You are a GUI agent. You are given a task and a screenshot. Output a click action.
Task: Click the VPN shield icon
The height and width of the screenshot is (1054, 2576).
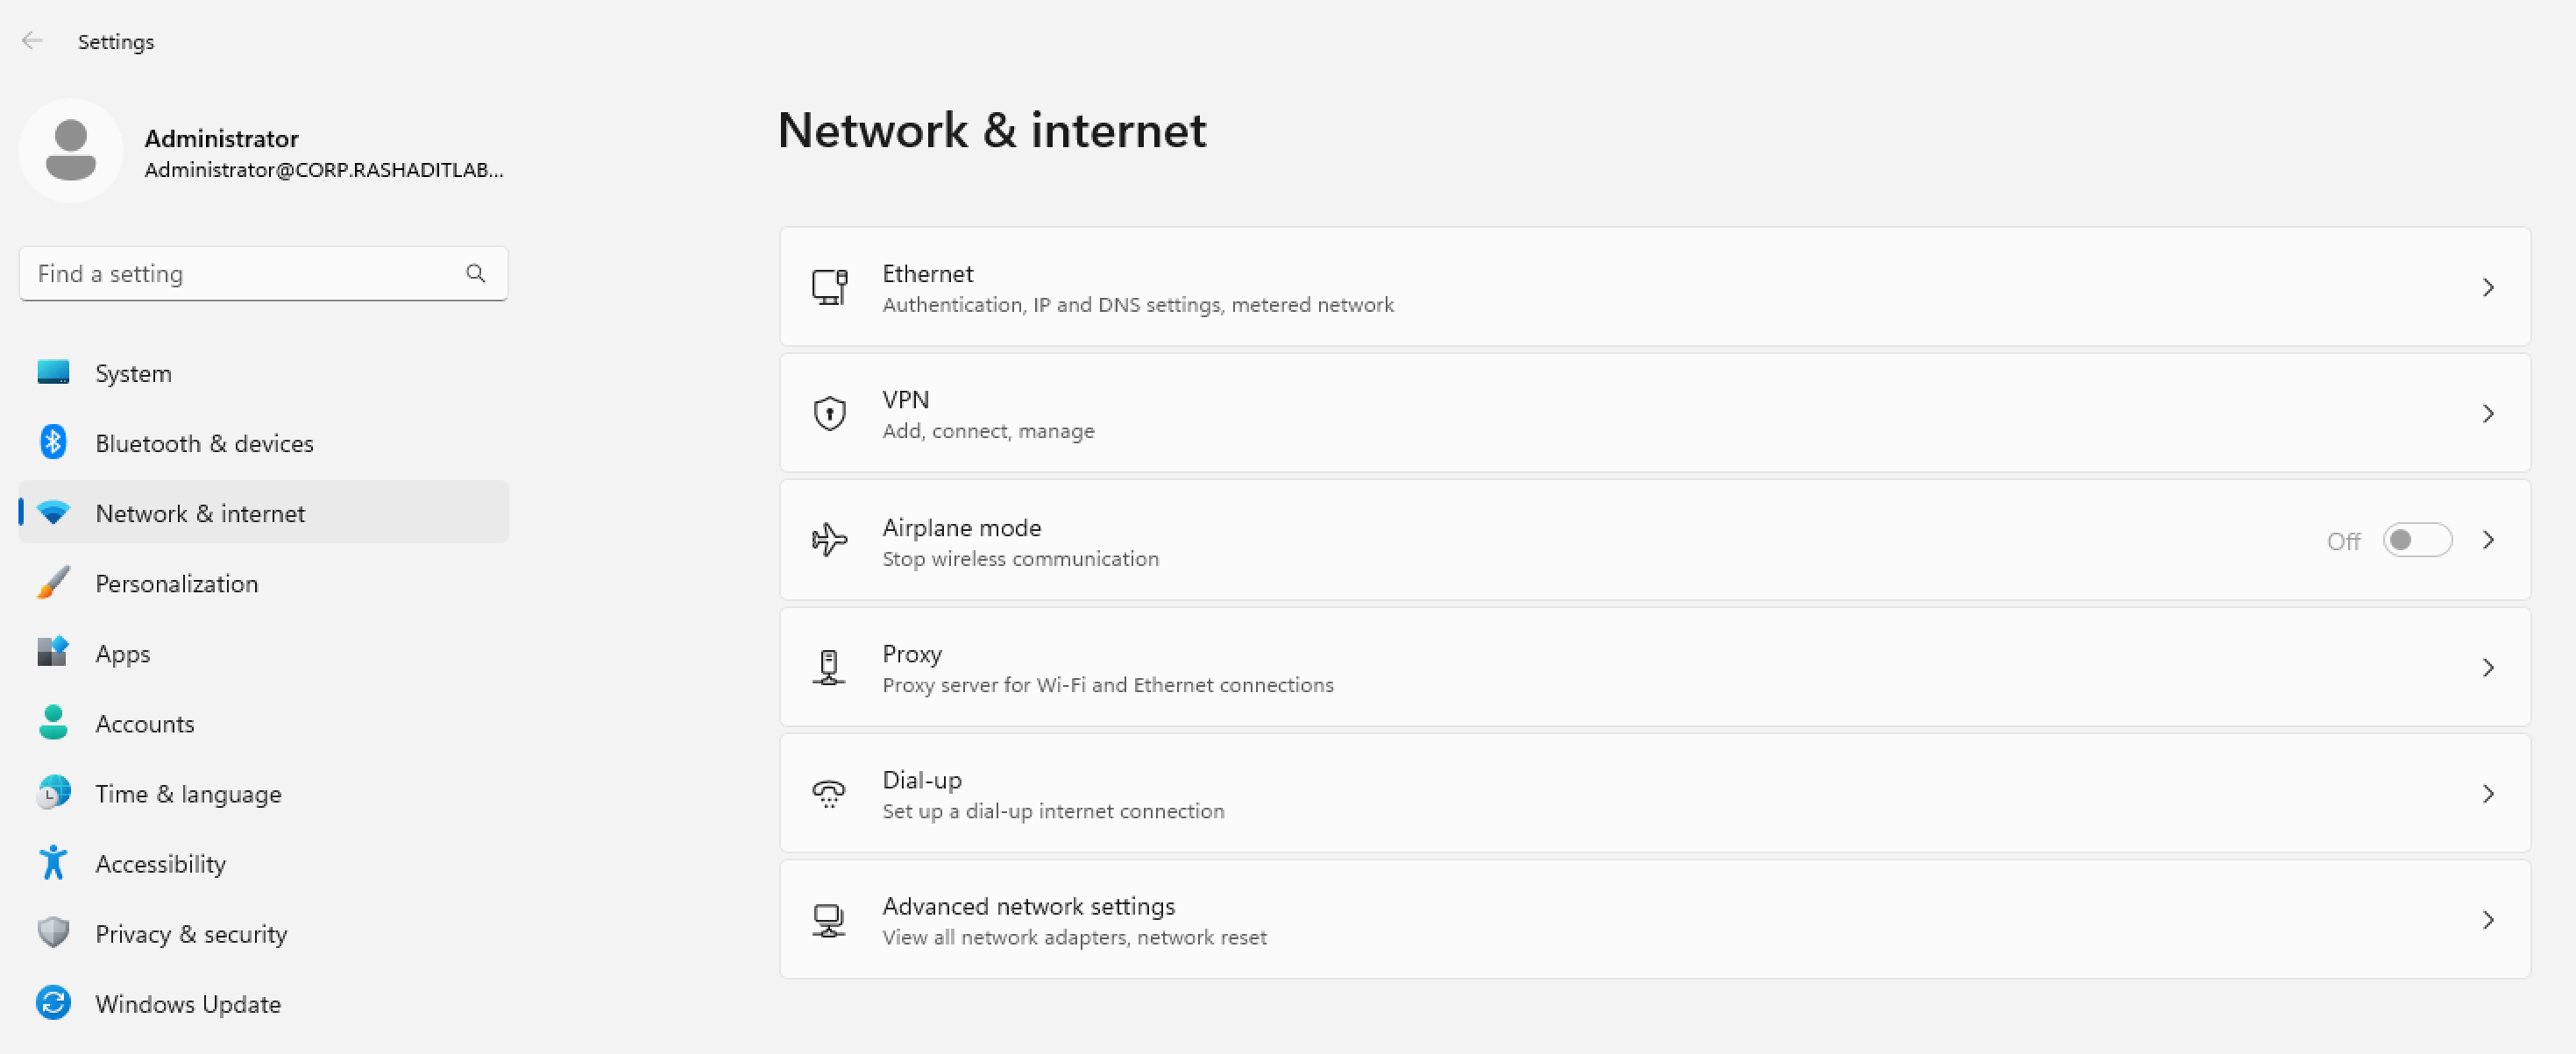point(829,413)
